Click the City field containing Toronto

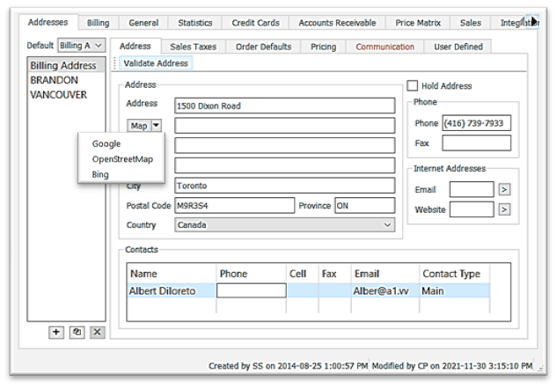click(285, 185)
